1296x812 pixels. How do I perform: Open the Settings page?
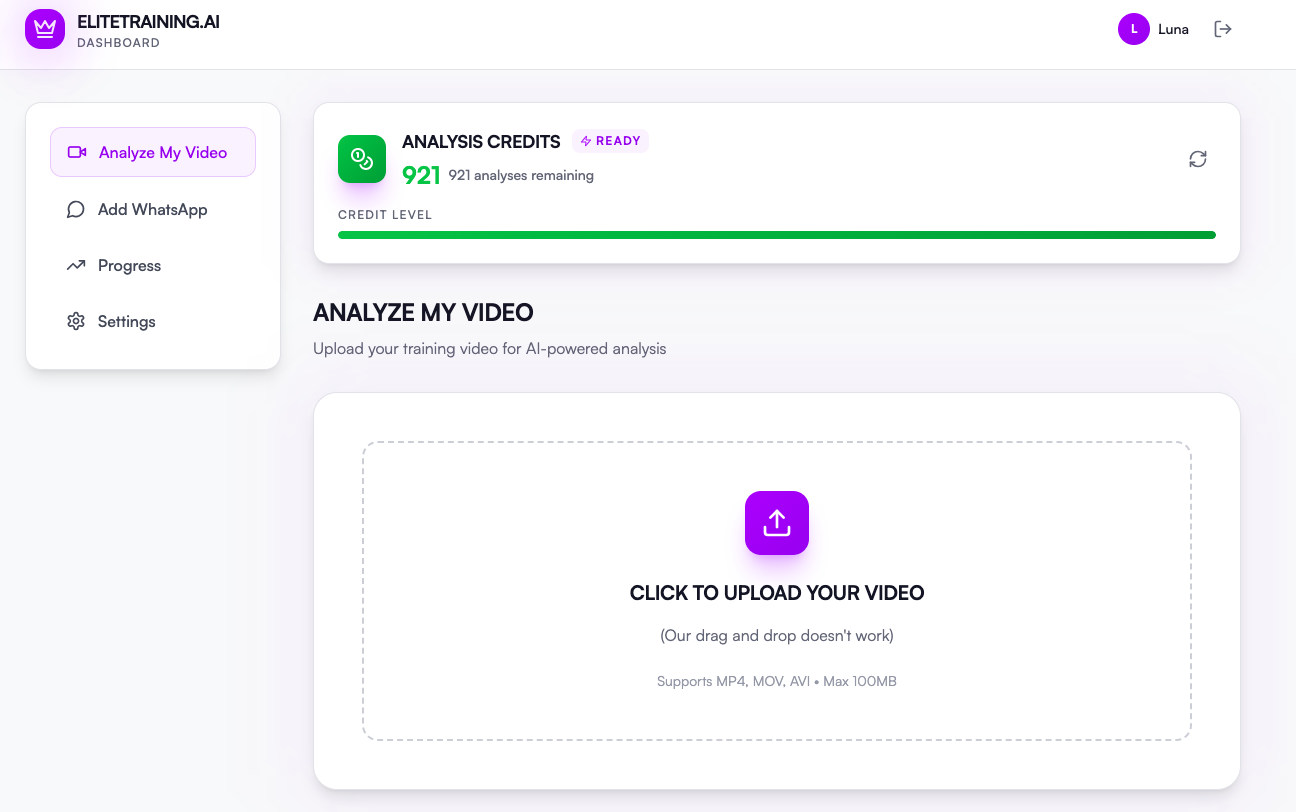[x=153, y=321]
